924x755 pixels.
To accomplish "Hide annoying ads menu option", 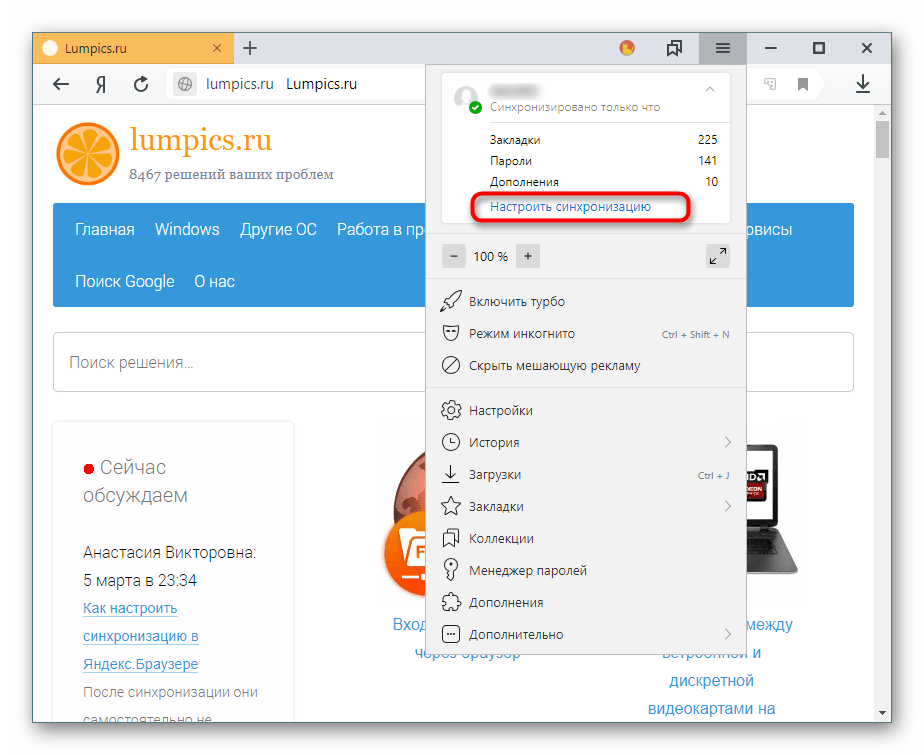I will pyautogui.click(x=554, y=366).
